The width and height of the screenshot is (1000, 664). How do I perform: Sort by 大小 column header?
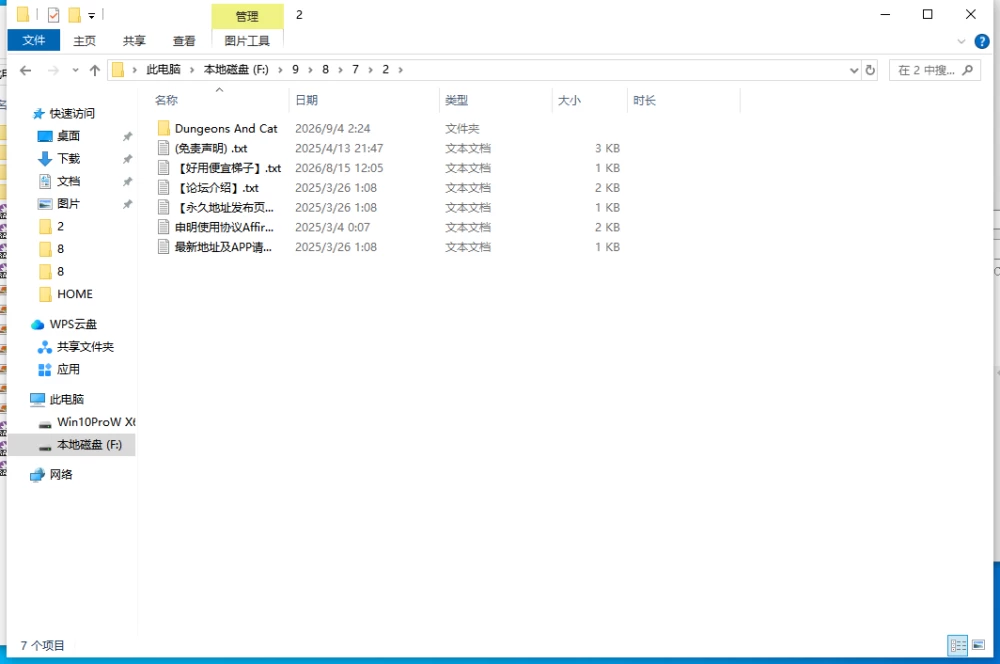click(570, 100)
